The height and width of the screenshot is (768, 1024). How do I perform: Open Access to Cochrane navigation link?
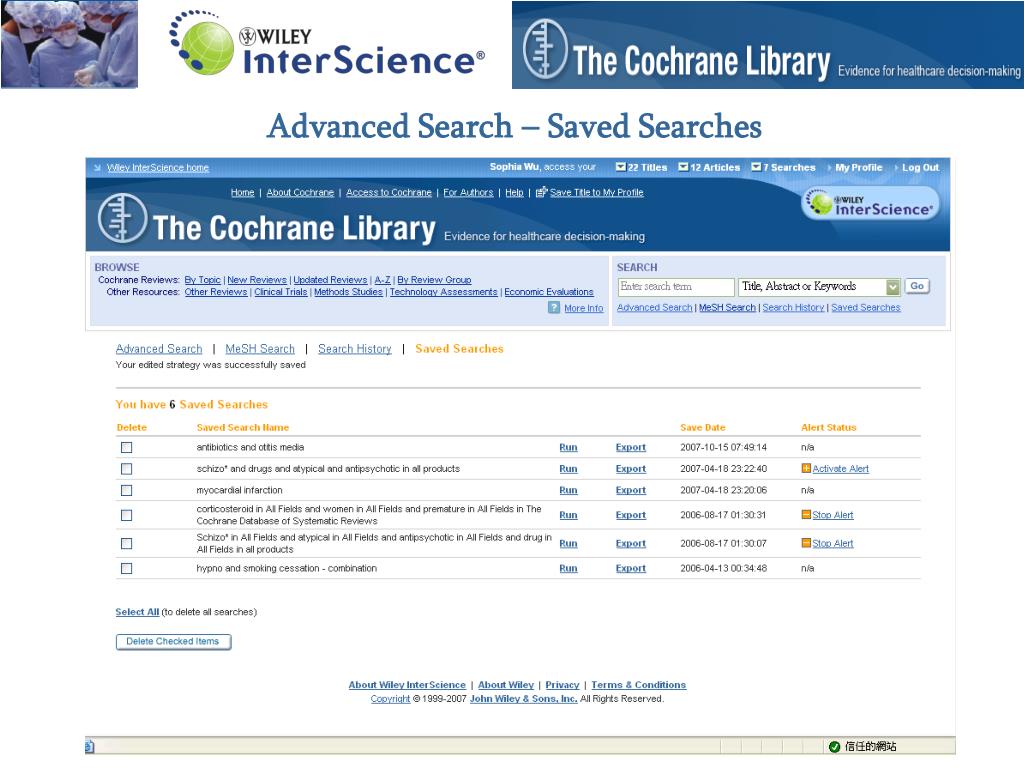[389, 192]
